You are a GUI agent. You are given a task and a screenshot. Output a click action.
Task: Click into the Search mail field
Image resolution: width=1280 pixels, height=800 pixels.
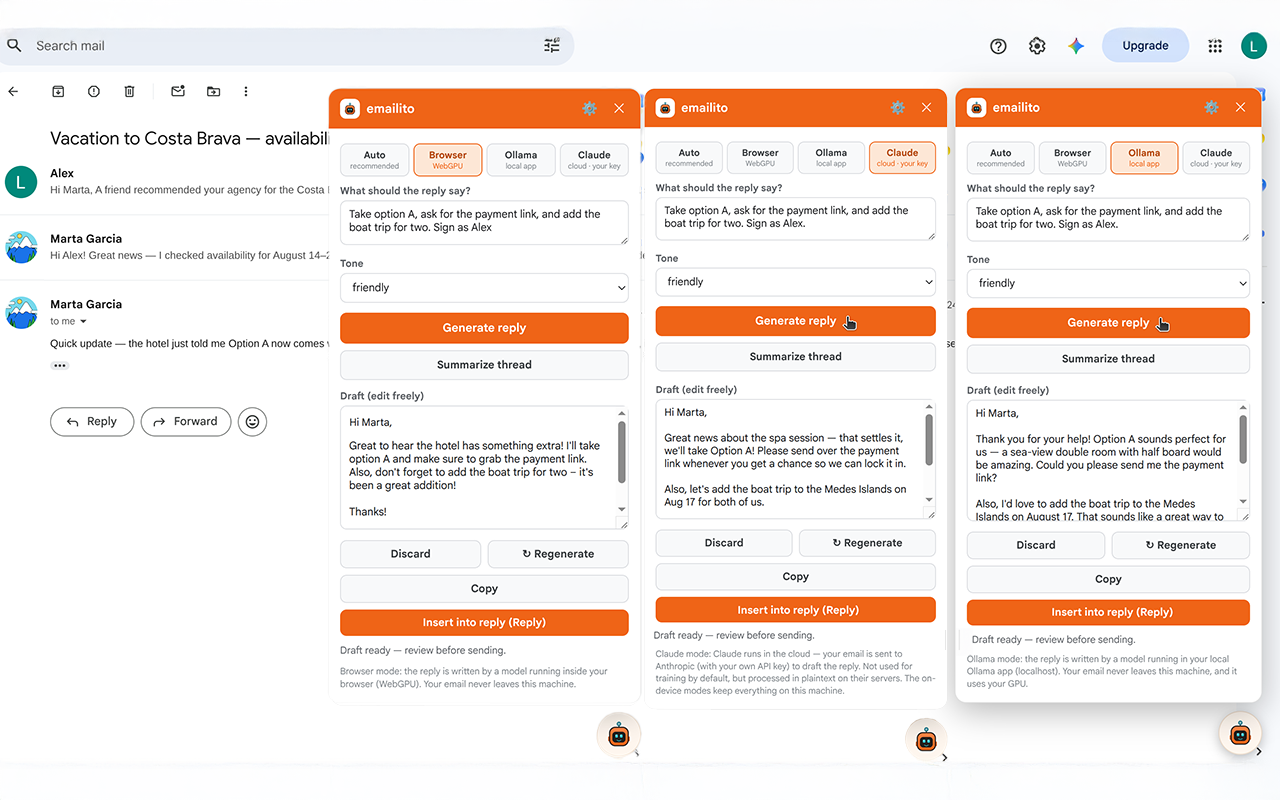click(285, 45)
